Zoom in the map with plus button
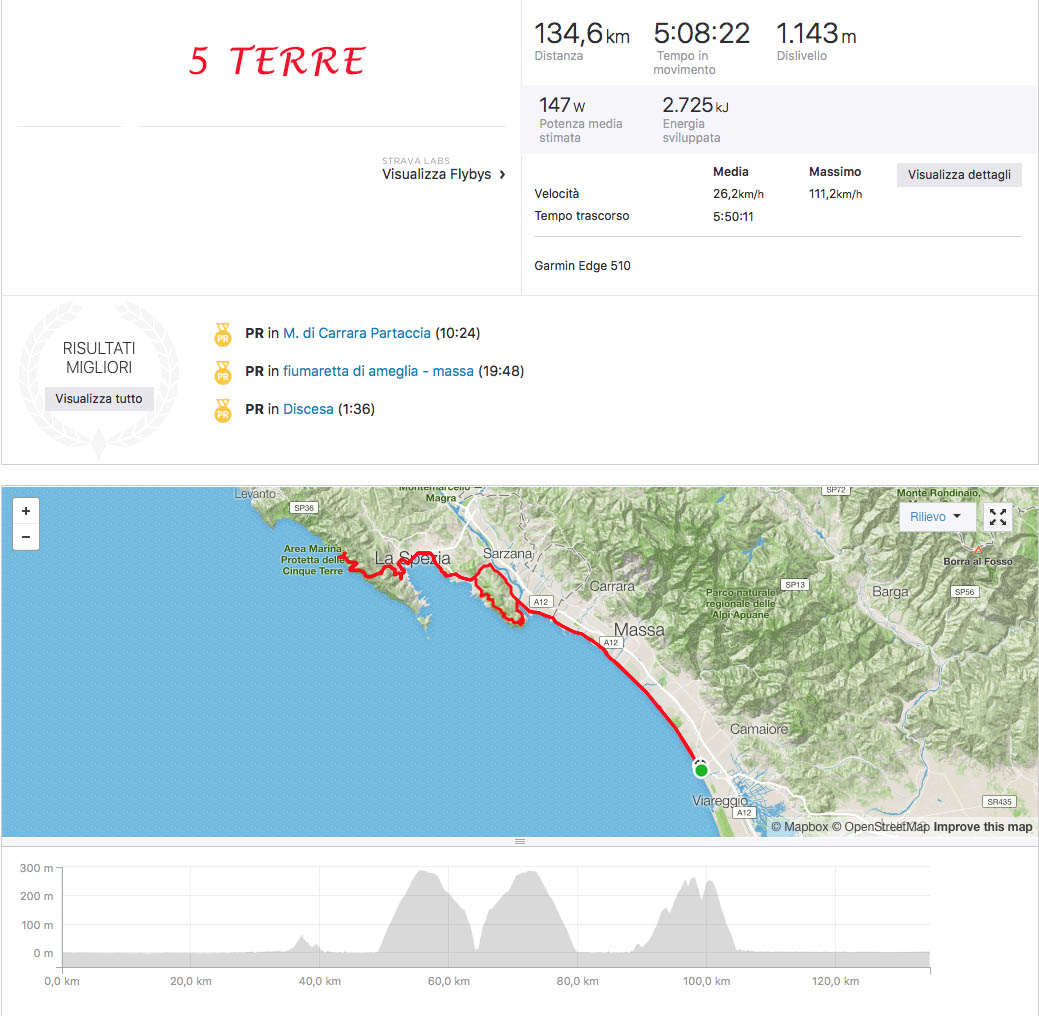 (26, 511)
